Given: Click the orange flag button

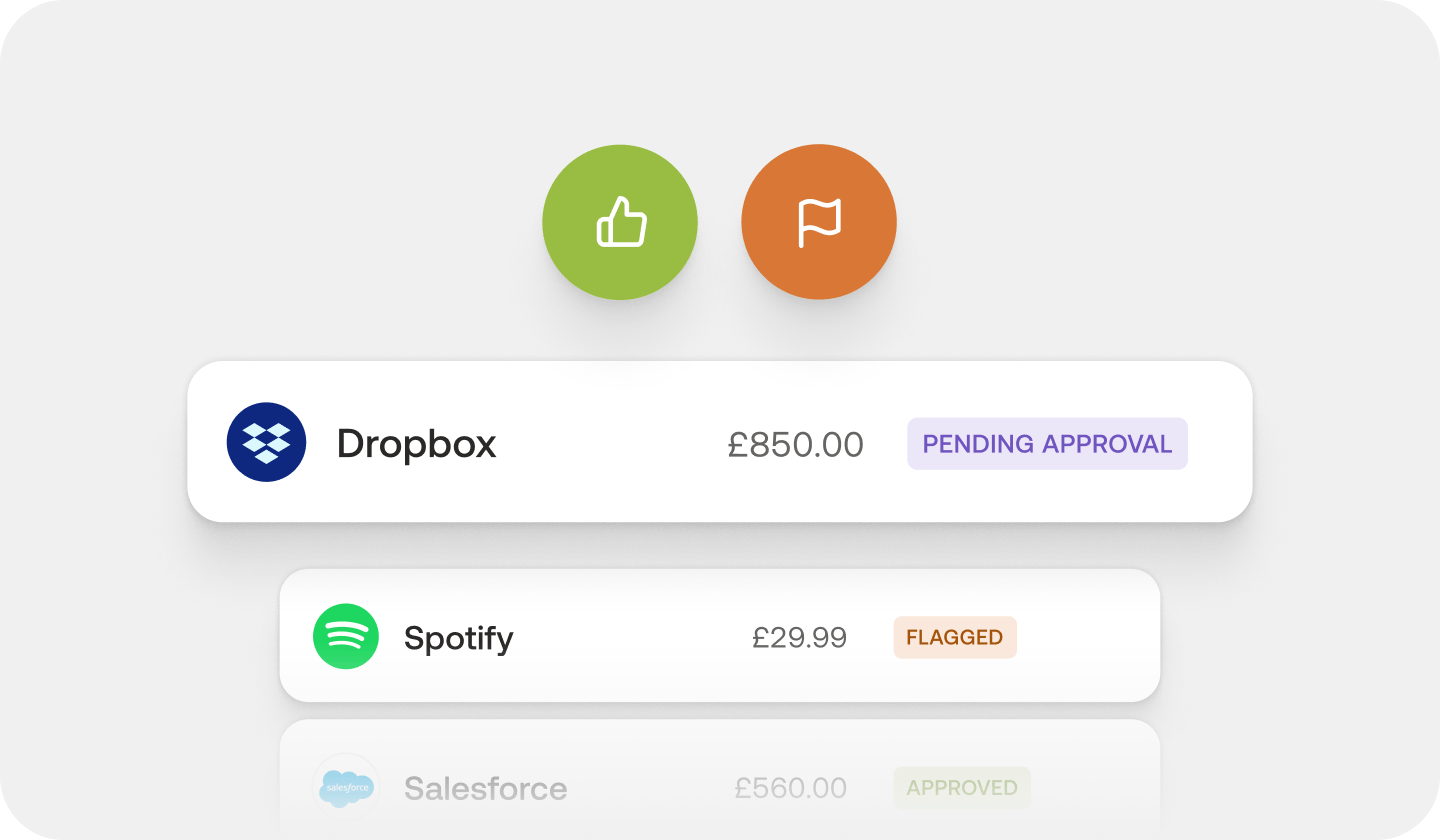Looking at the screenshot, I should (819, 222).
